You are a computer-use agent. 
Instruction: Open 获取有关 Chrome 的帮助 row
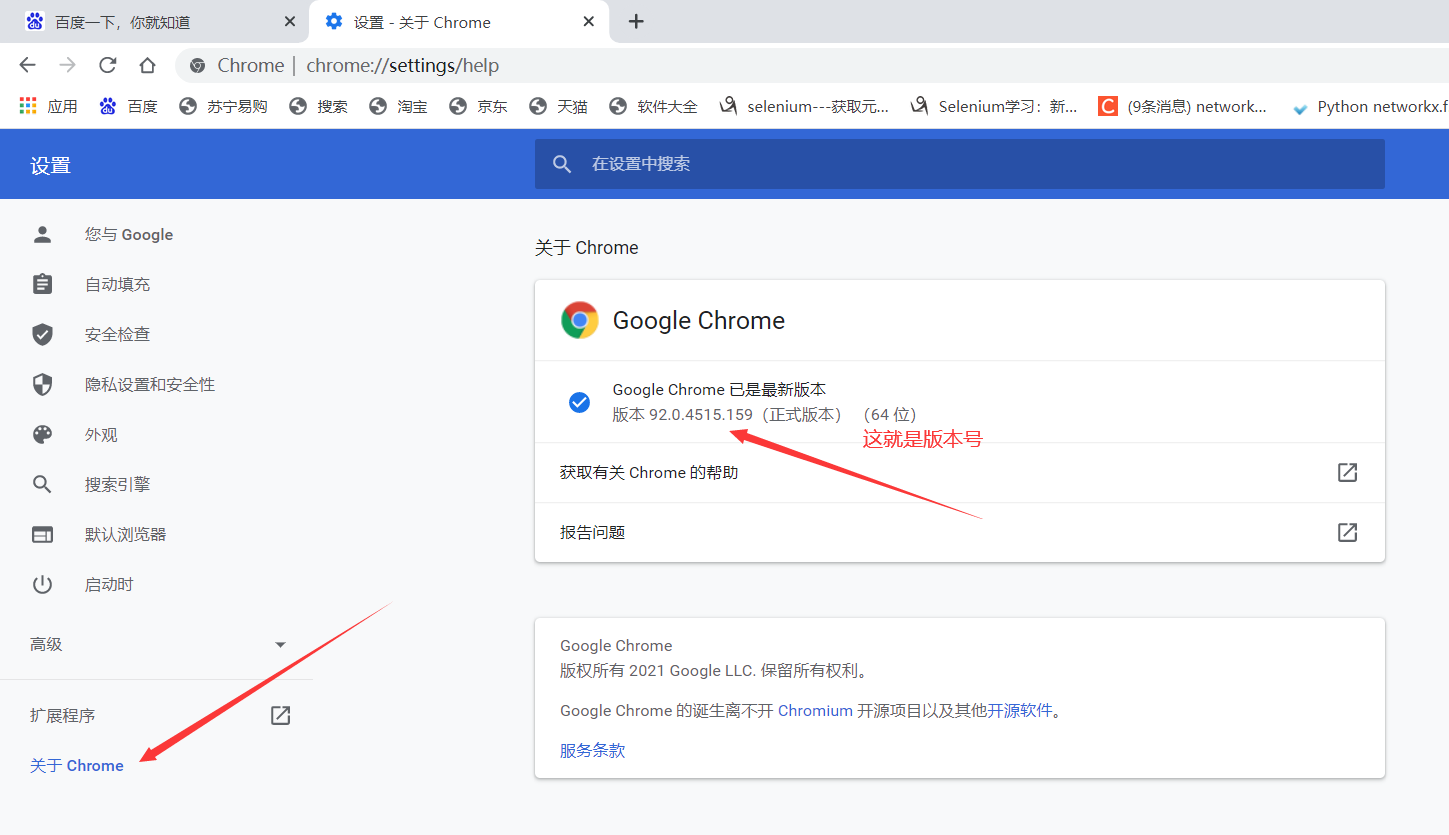tap(960, 472)
